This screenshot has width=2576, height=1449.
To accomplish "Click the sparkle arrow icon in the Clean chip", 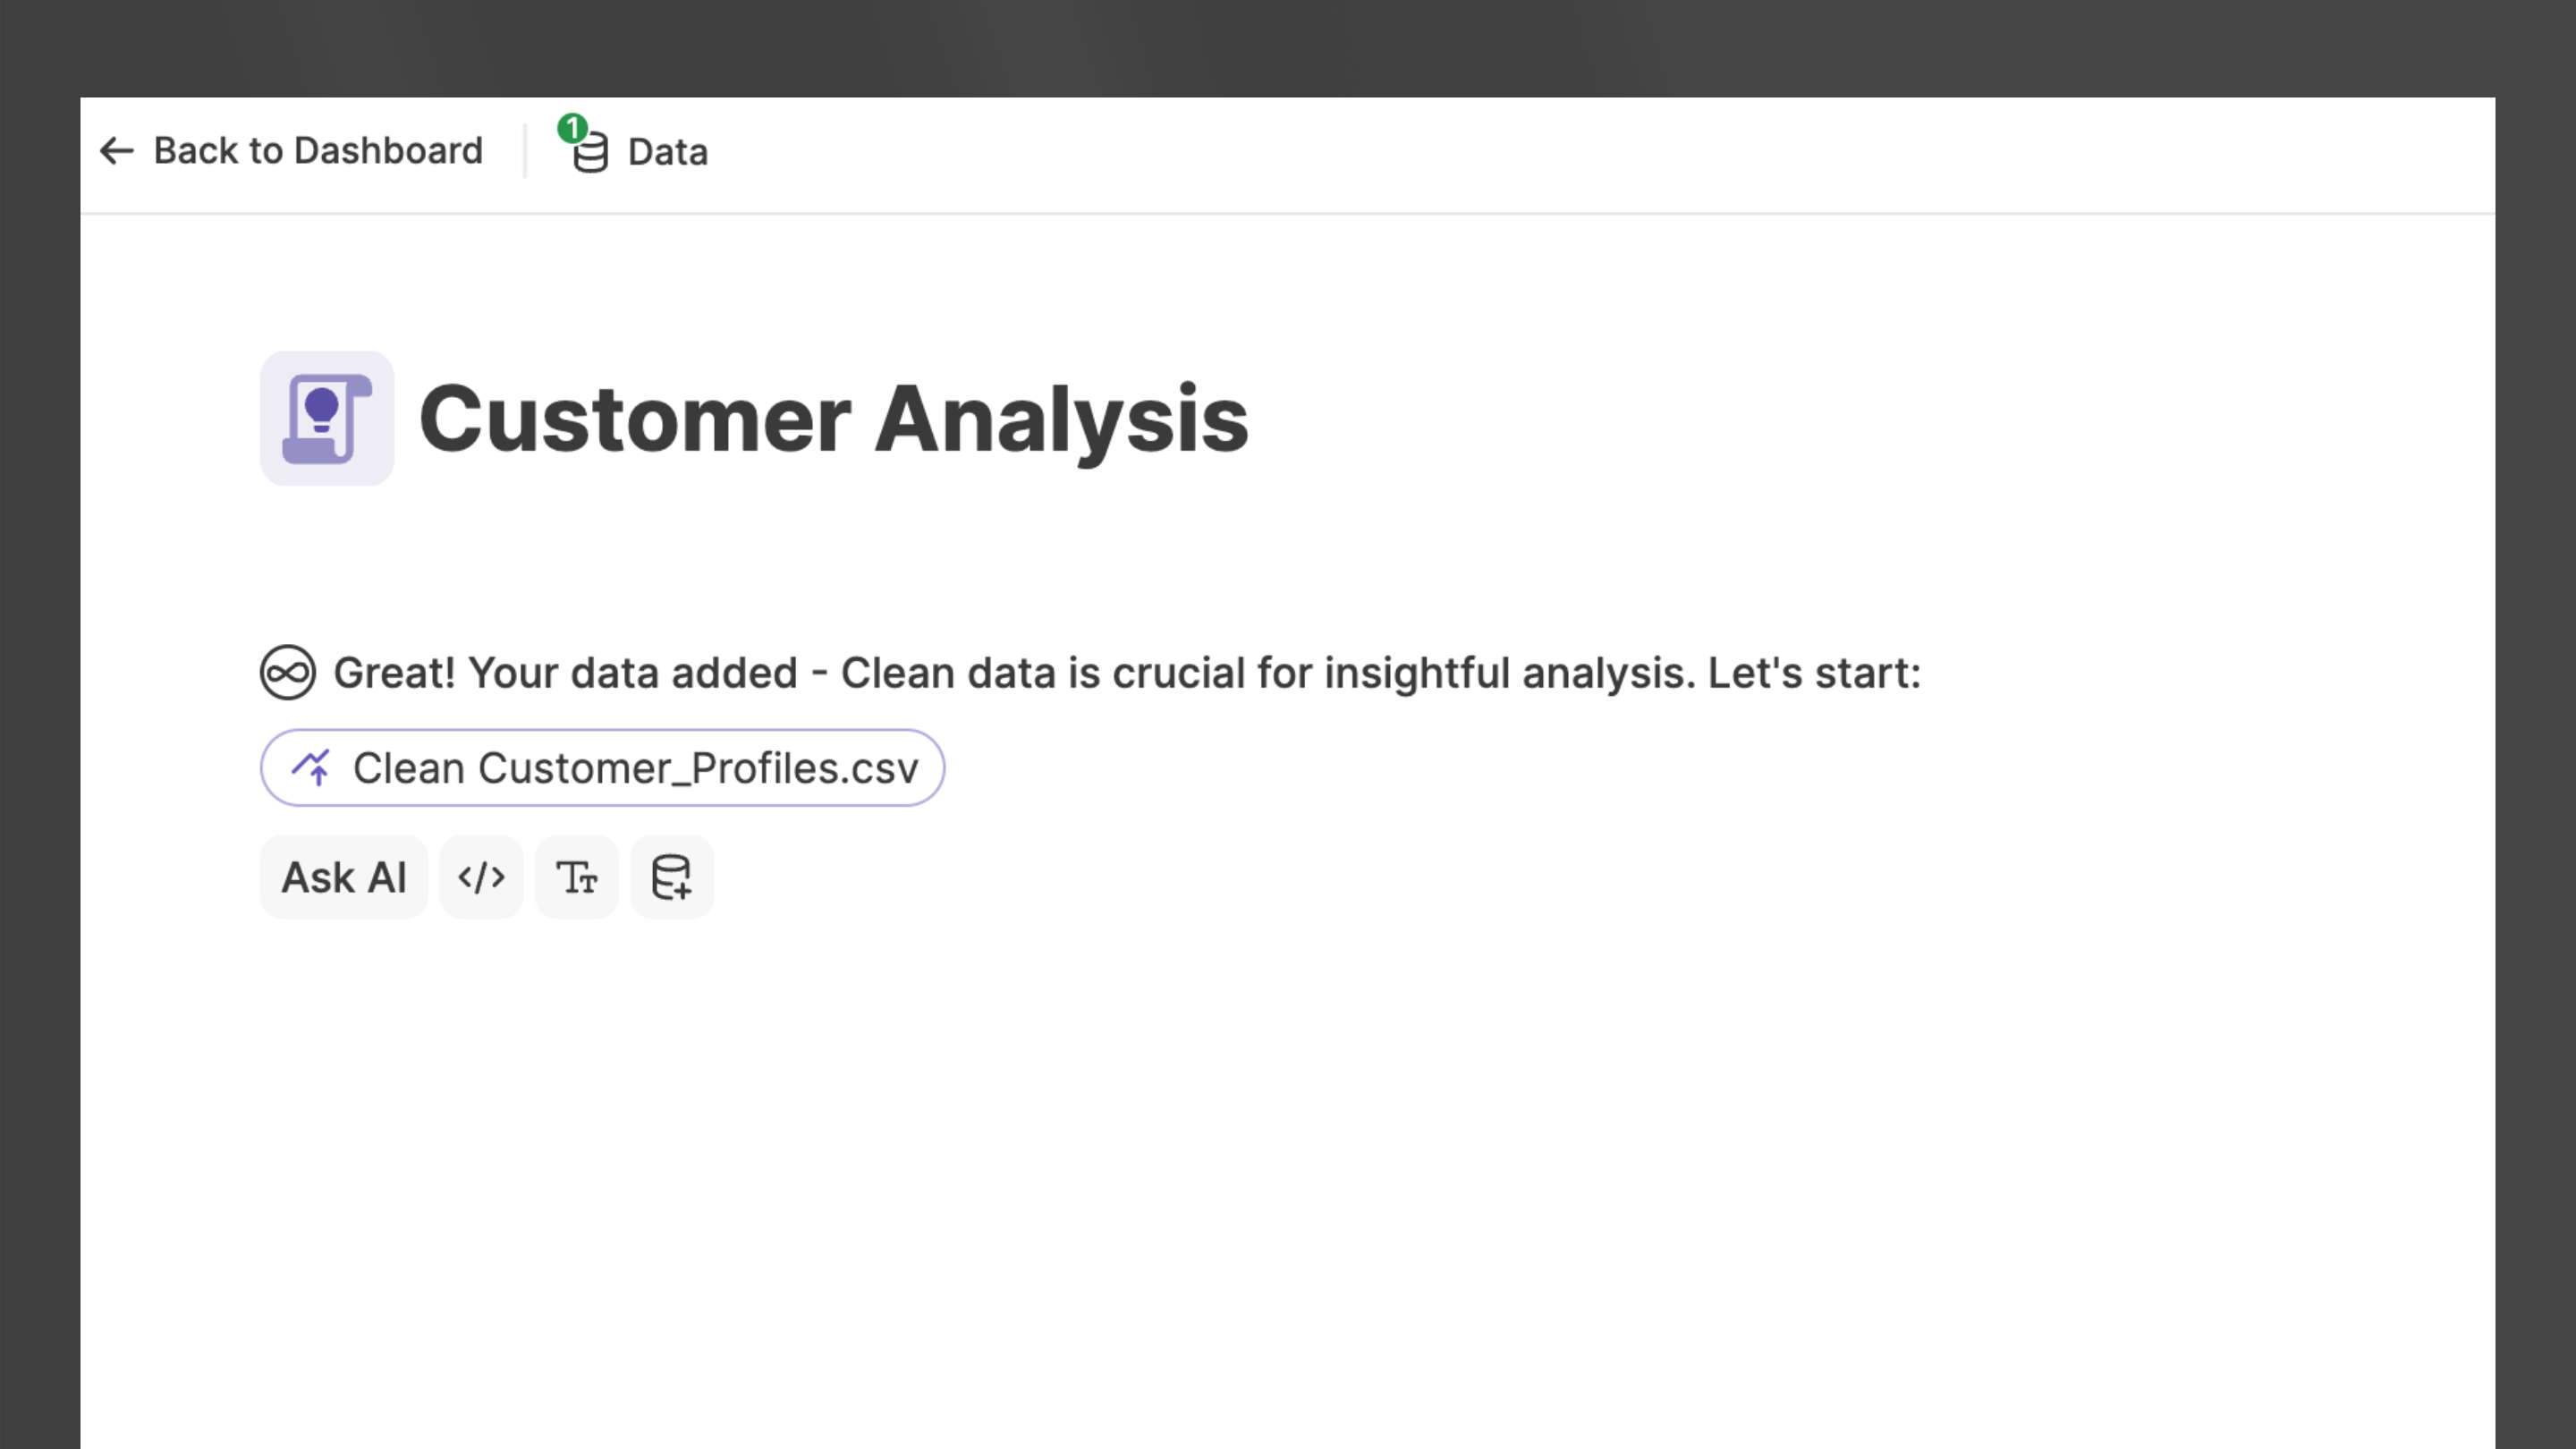I will 311,768.
